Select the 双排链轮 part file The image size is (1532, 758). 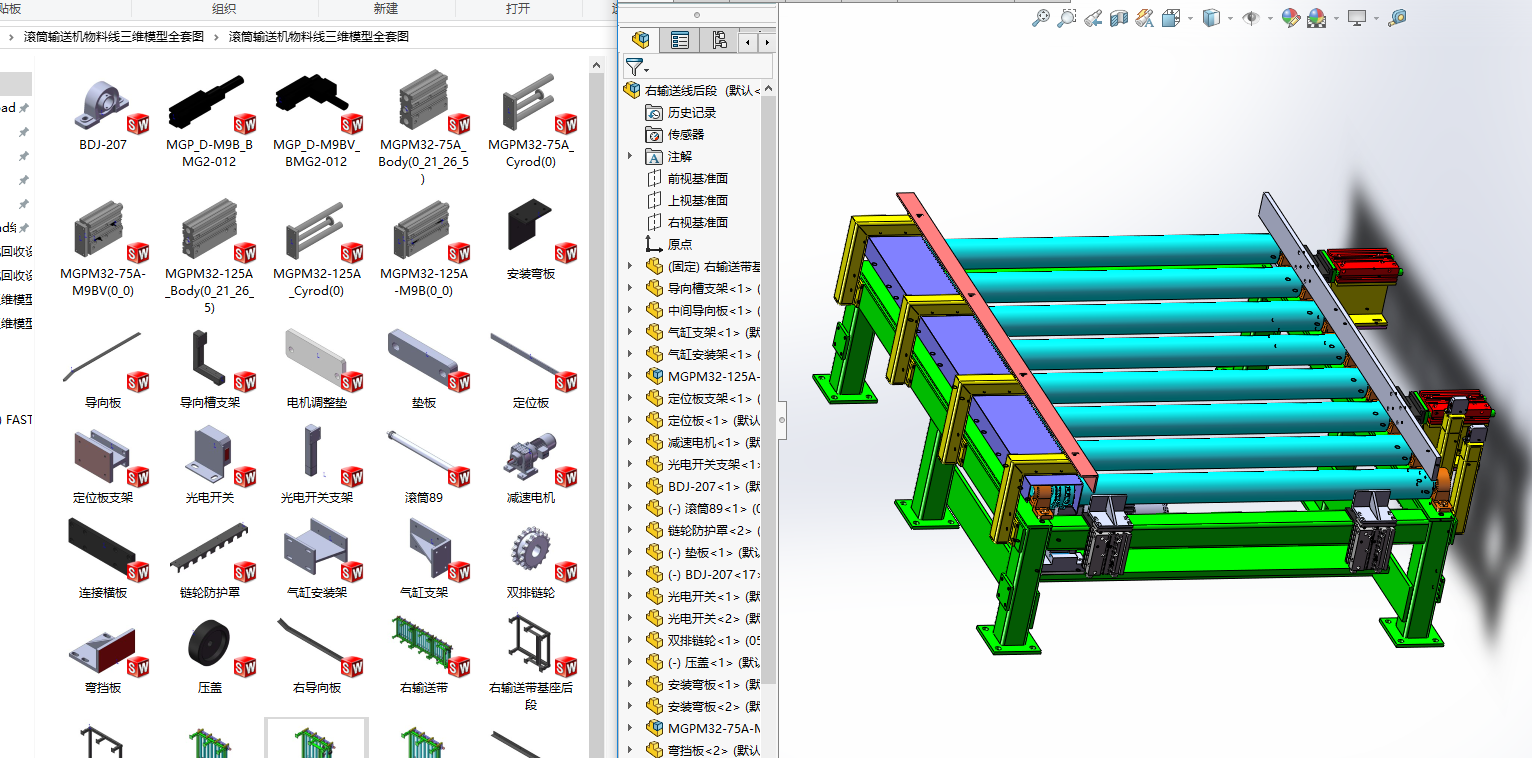[x=531, y=557]
